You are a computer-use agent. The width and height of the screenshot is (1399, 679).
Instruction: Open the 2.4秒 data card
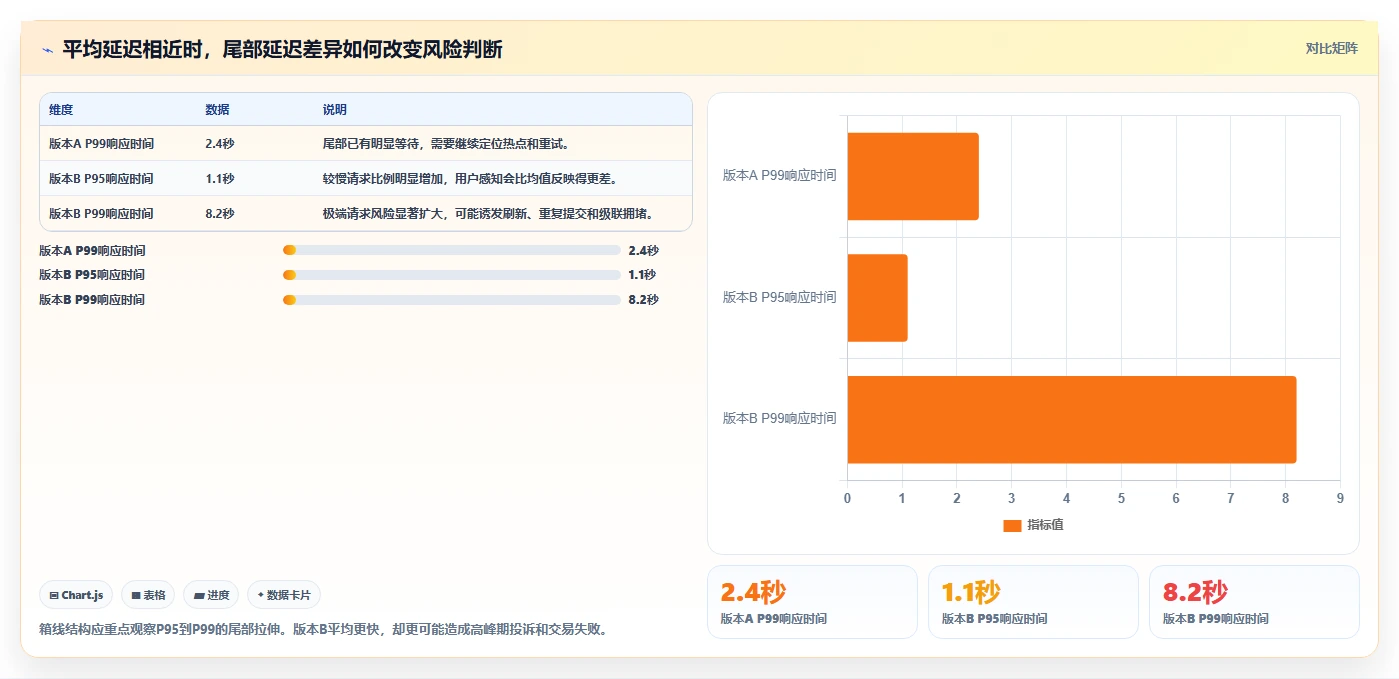[812, 601]
